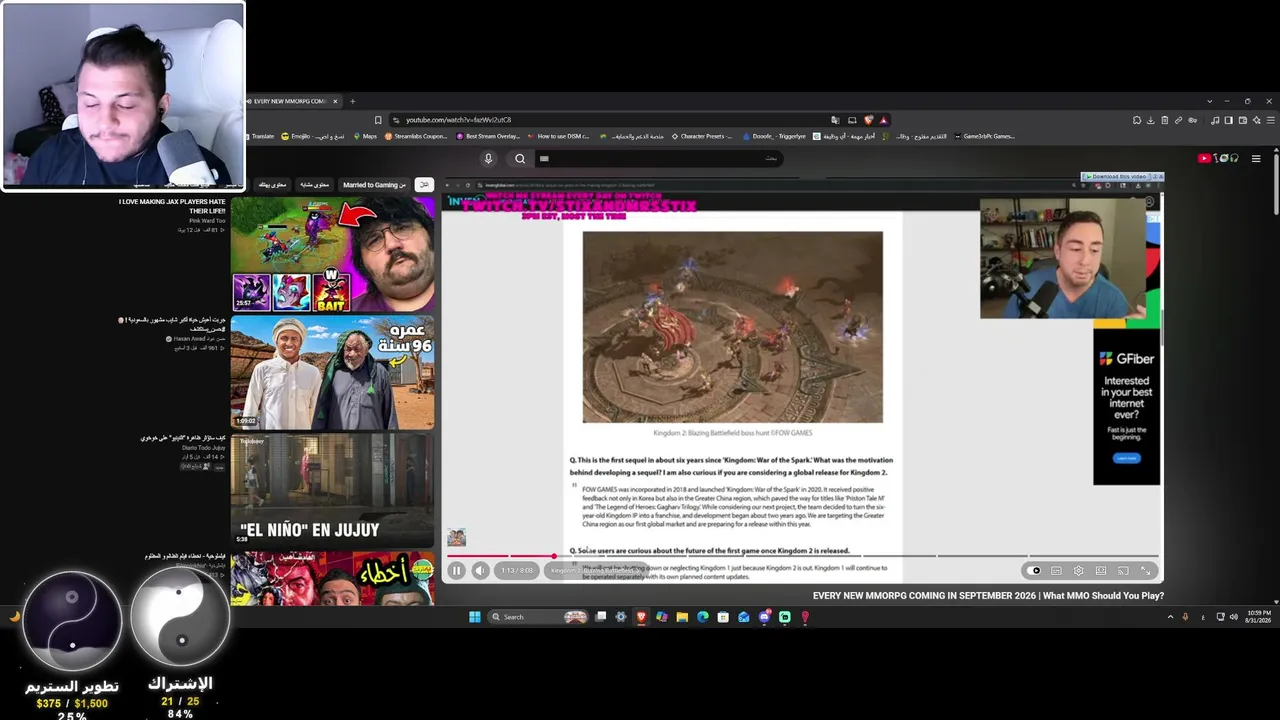Switch player to theater mode
The image size is (1280, 720).
(1101, 571)
